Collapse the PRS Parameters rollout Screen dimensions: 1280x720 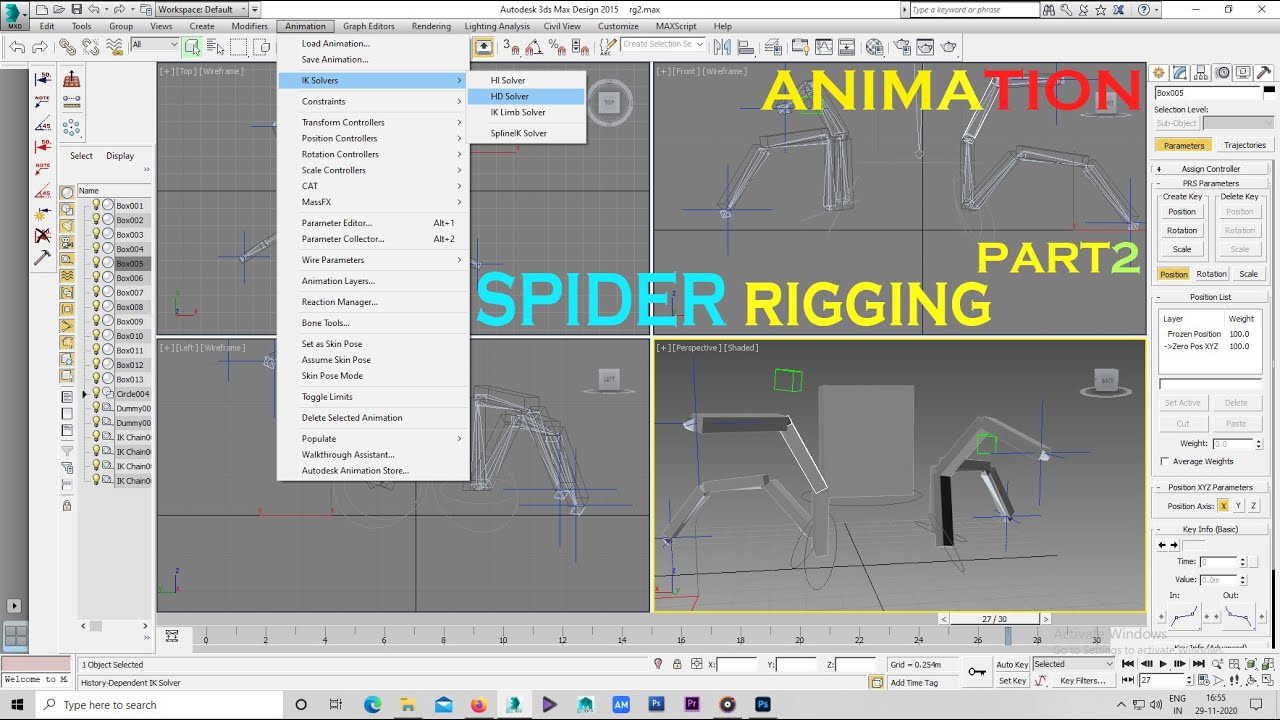coord(1211,183)
